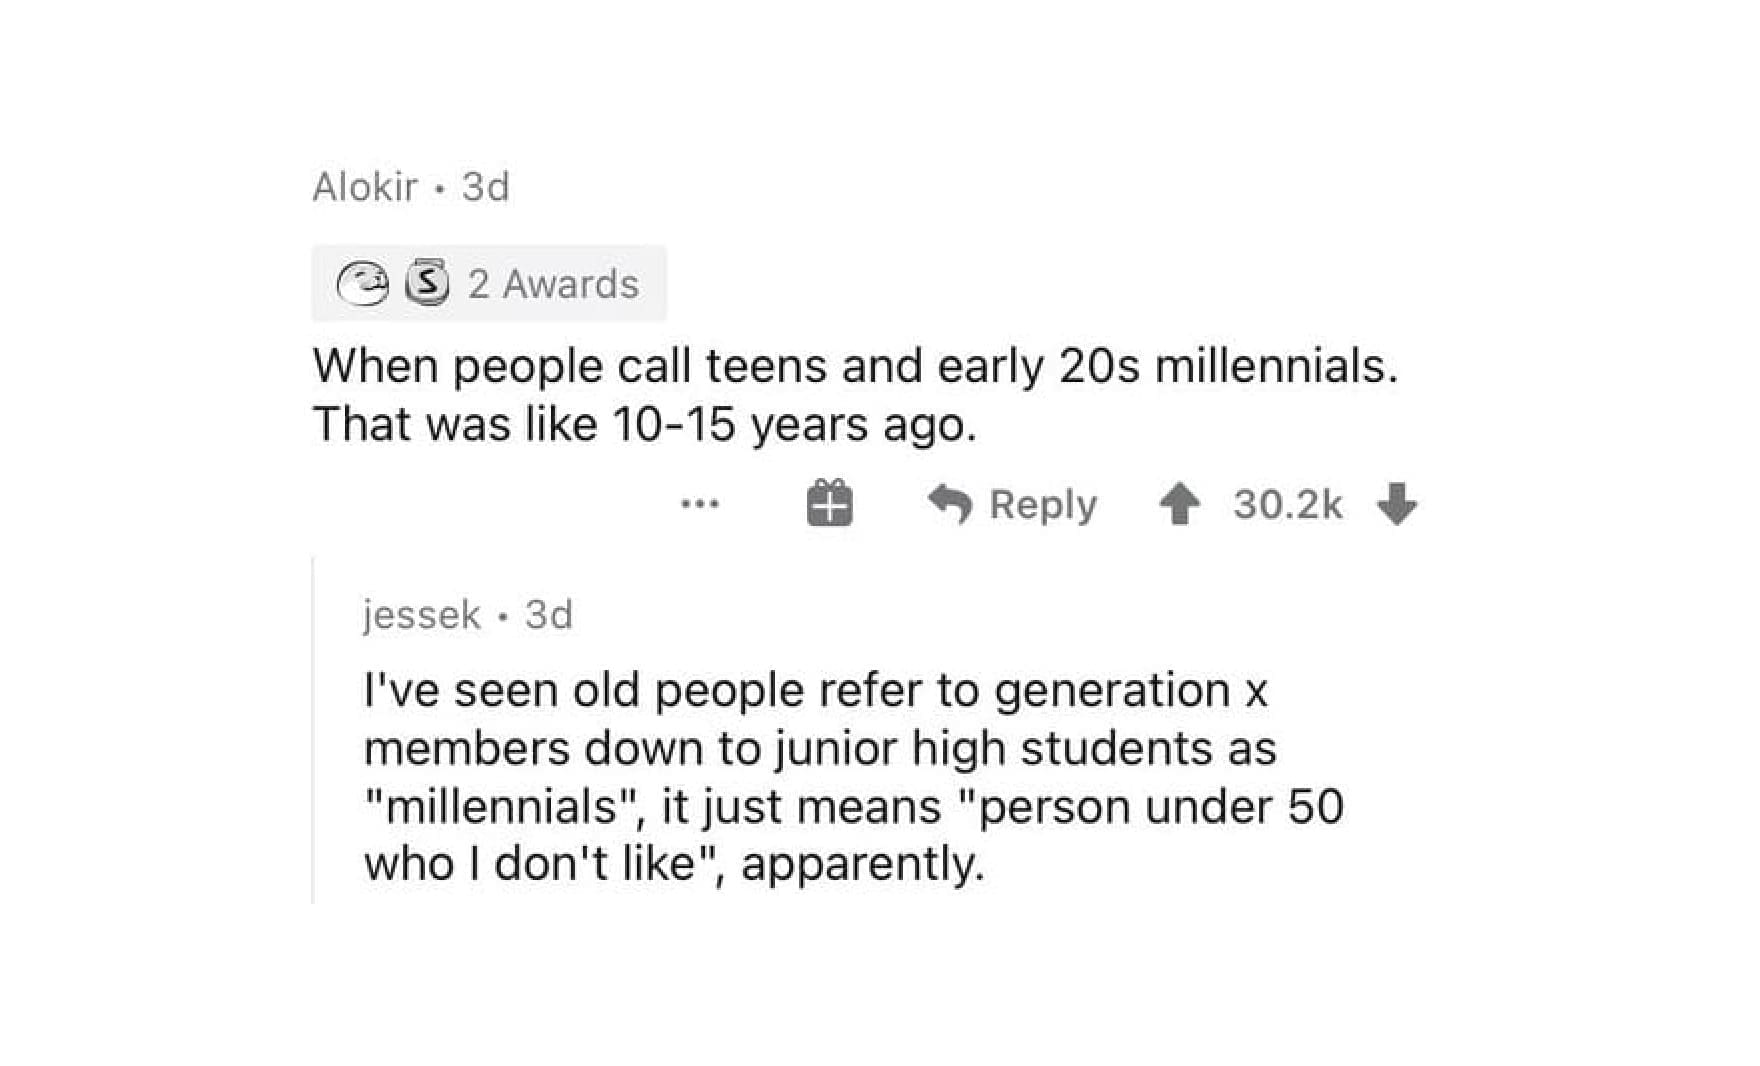Open Alokir's user profile
This screenshot has height=1066, width=1760.
tap(365, 187)
